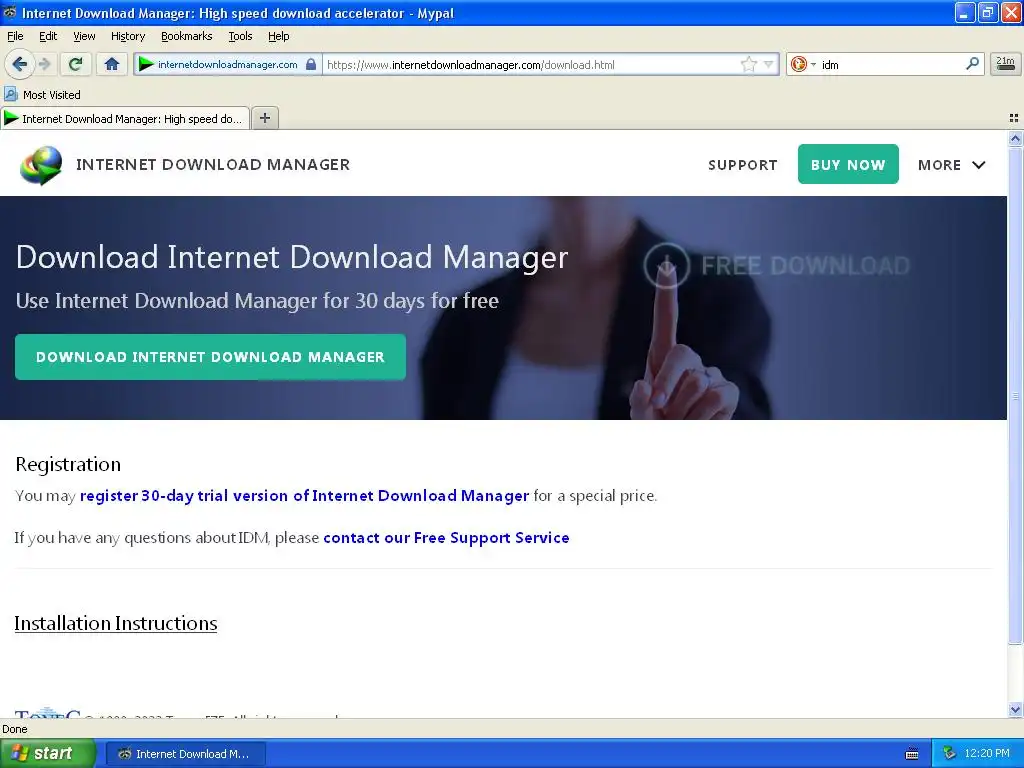
Task: Select the Internet Download Manager tab
Action: point(125,118)
